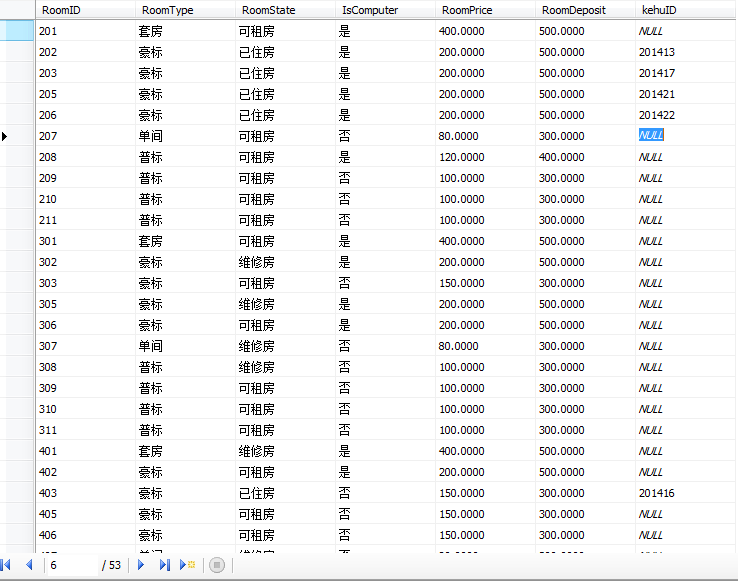Go to first record in navigator
This screenshot has height=581, width=738.
click(7, 565)
